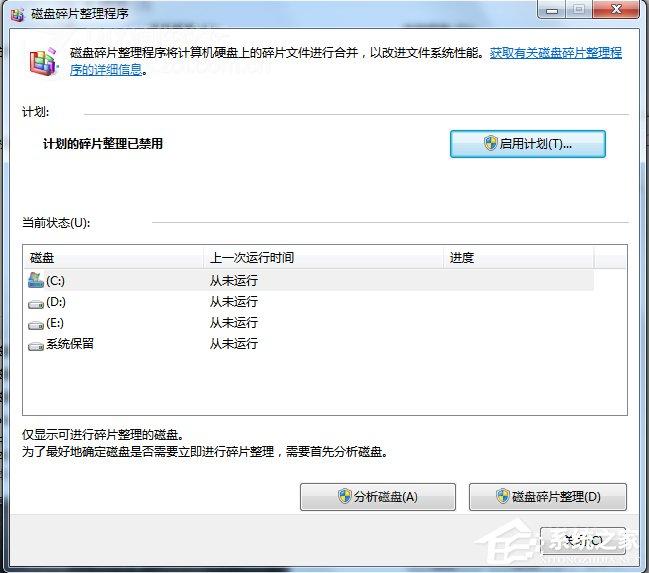Minimize the Disk Defragmenter window
This screenshot has height=573, width=649.
pos(551,10)
